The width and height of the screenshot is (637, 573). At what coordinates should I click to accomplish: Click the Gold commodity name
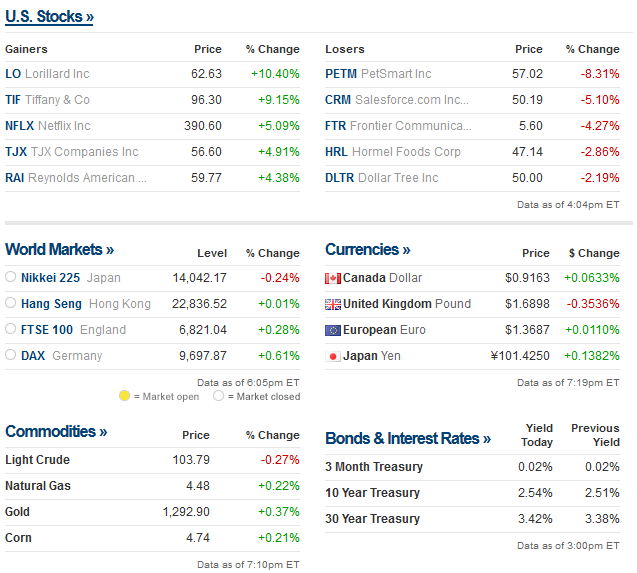point(17,512)
